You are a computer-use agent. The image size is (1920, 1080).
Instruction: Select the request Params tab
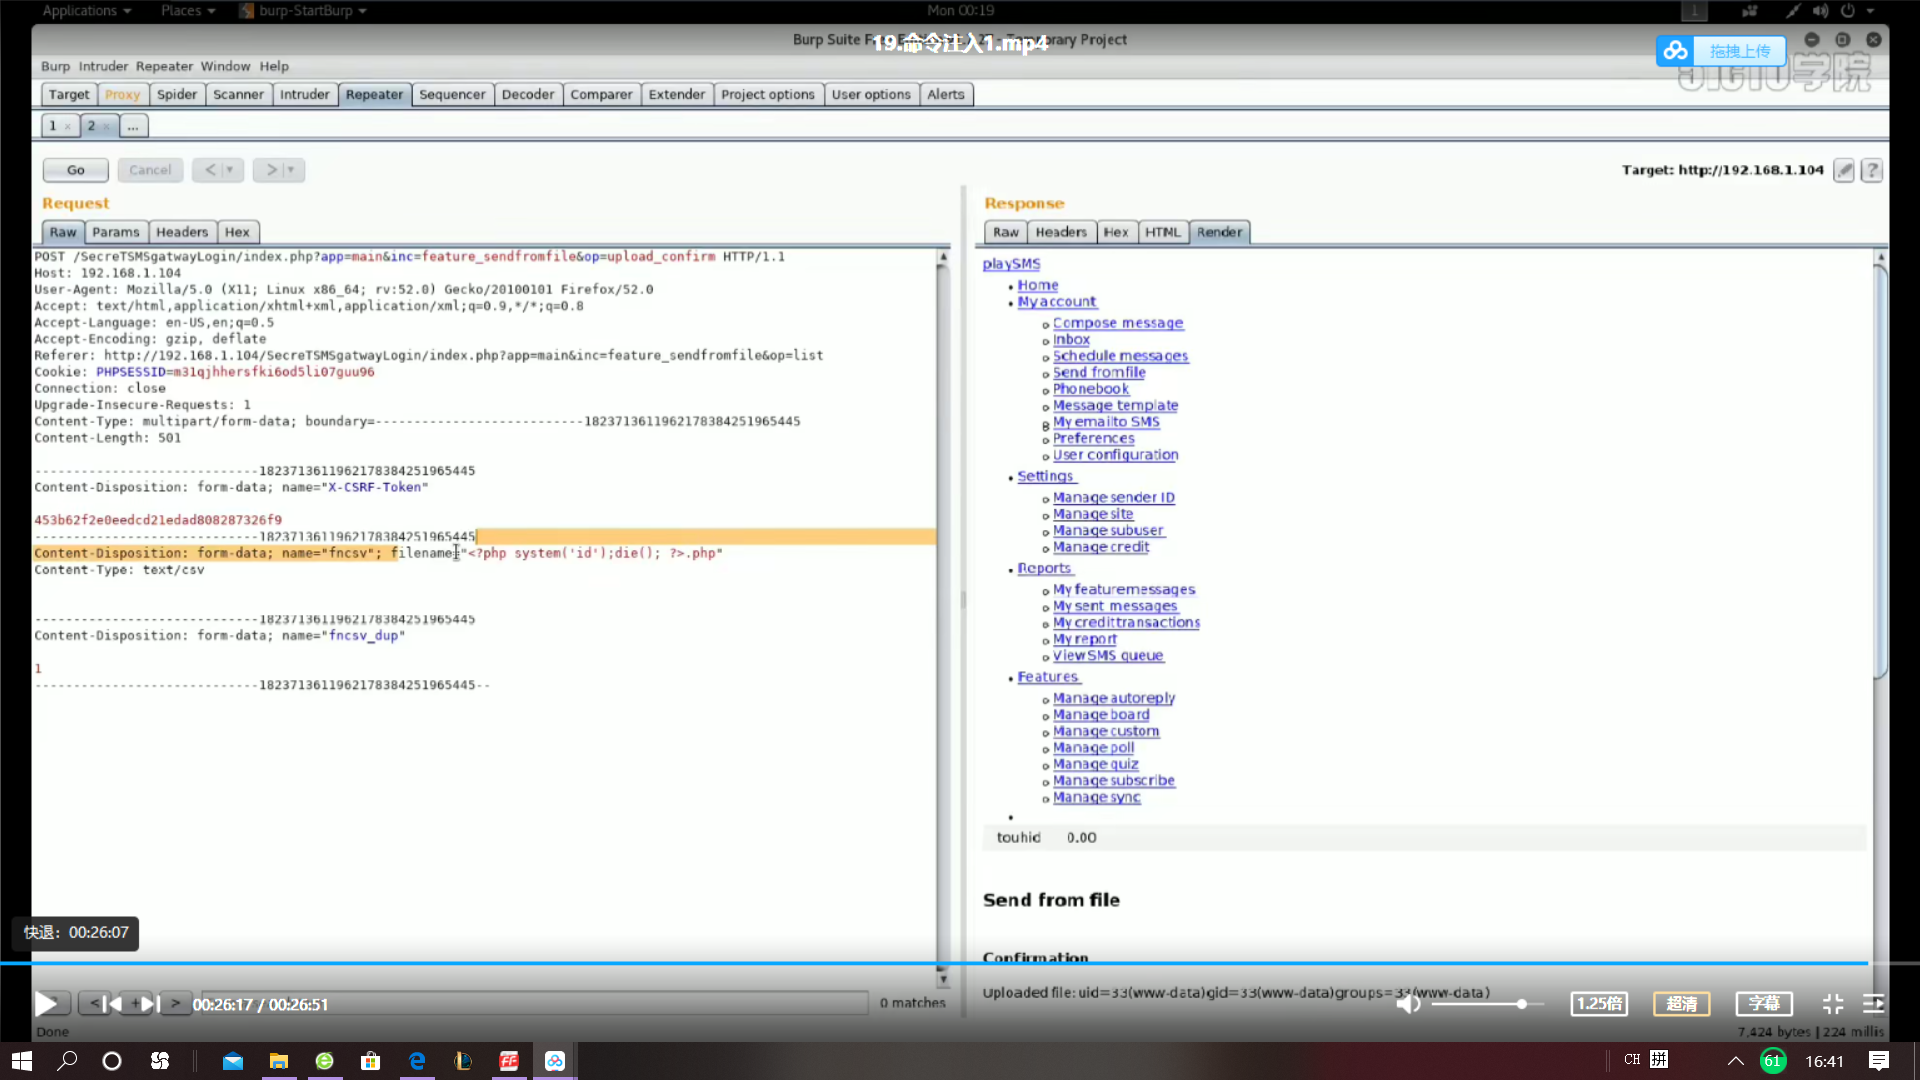click(116, 232)
